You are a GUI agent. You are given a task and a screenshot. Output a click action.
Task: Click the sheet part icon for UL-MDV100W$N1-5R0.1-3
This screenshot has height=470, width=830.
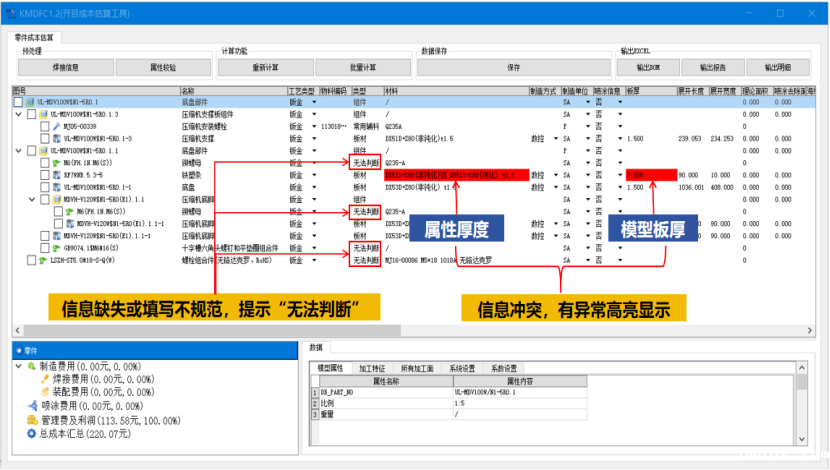pos(55,139)
